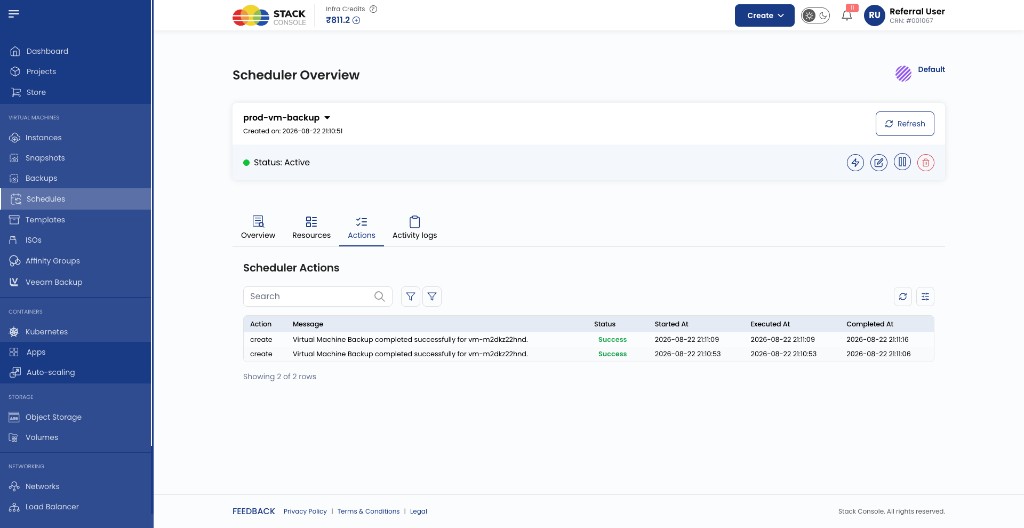Switch to the Resources tab
The image size is (1024, 528).
(x=312, y=228)
